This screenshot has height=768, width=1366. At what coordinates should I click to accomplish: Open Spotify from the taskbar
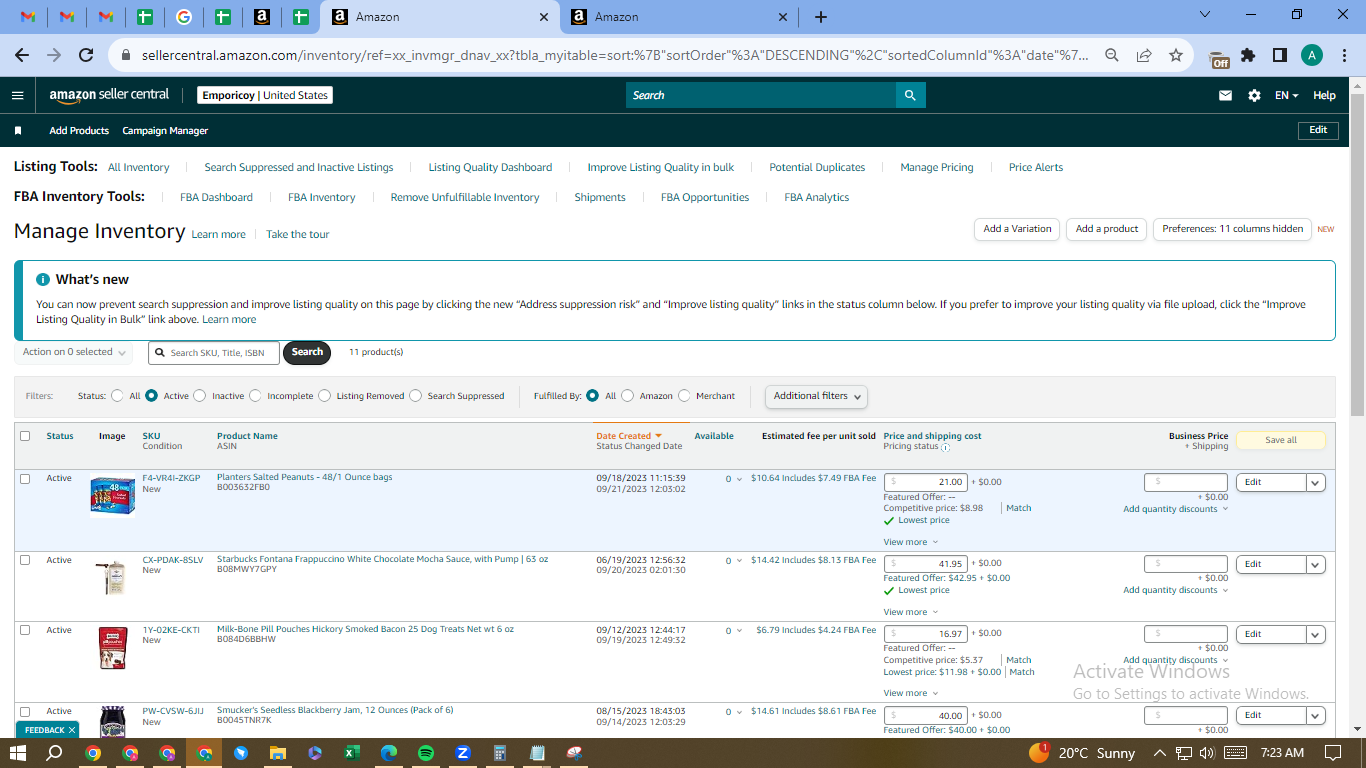426,753
